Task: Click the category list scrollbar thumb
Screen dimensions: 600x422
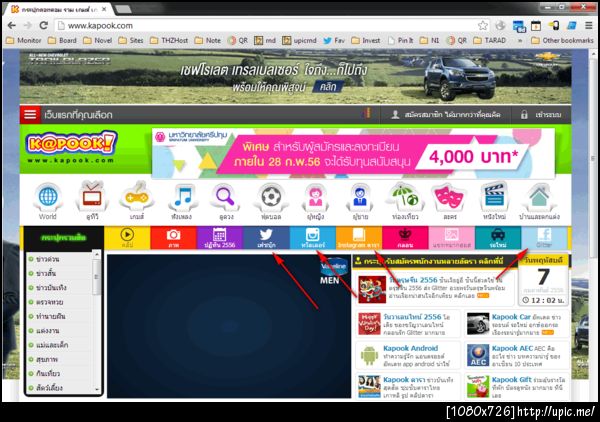Action: (x=96, y=278)
